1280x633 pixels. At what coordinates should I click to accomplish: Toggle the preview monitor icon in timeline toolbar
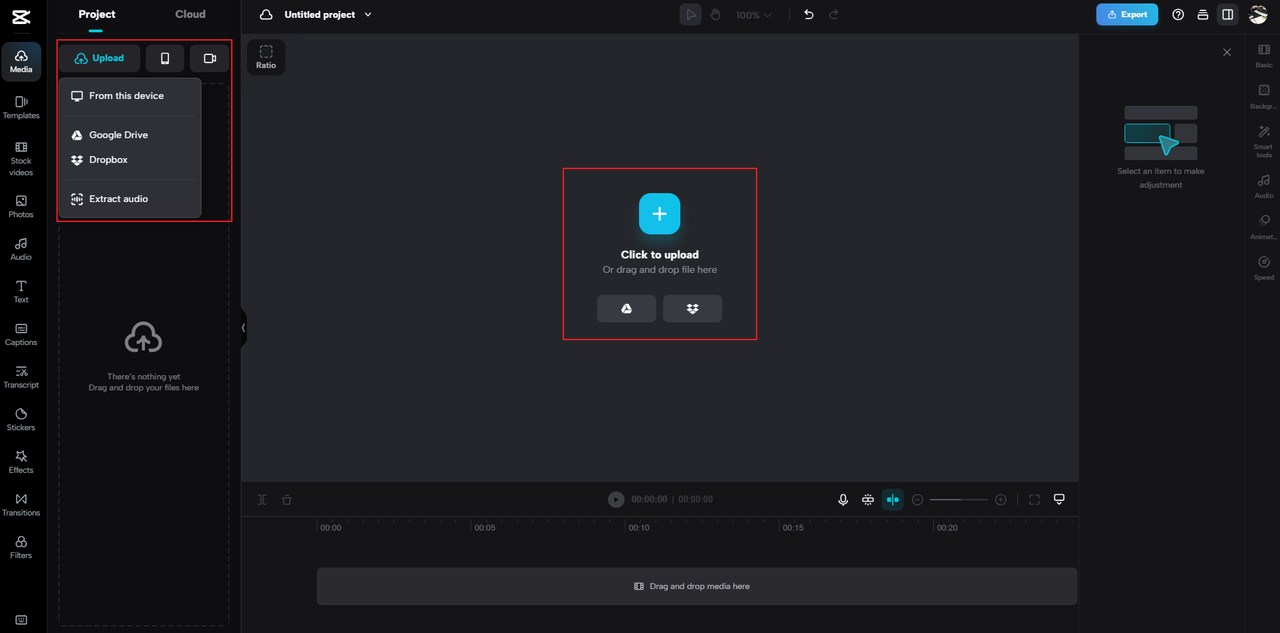pos(1059,499)
